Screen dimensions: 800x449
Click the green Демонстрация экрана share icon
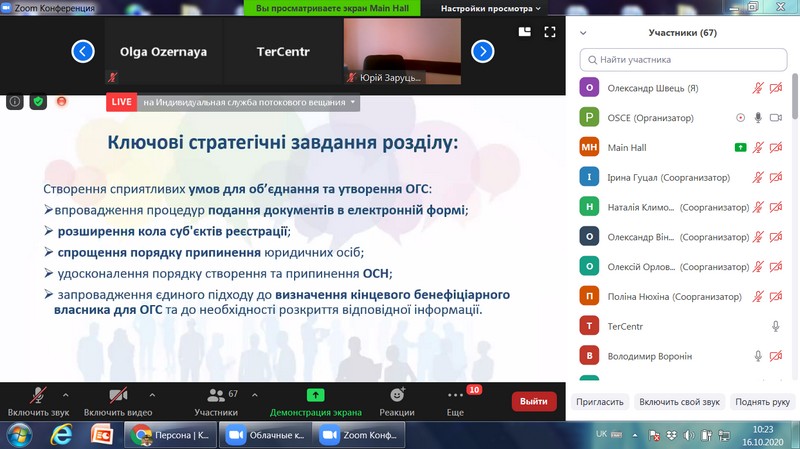tap(315, 396)
